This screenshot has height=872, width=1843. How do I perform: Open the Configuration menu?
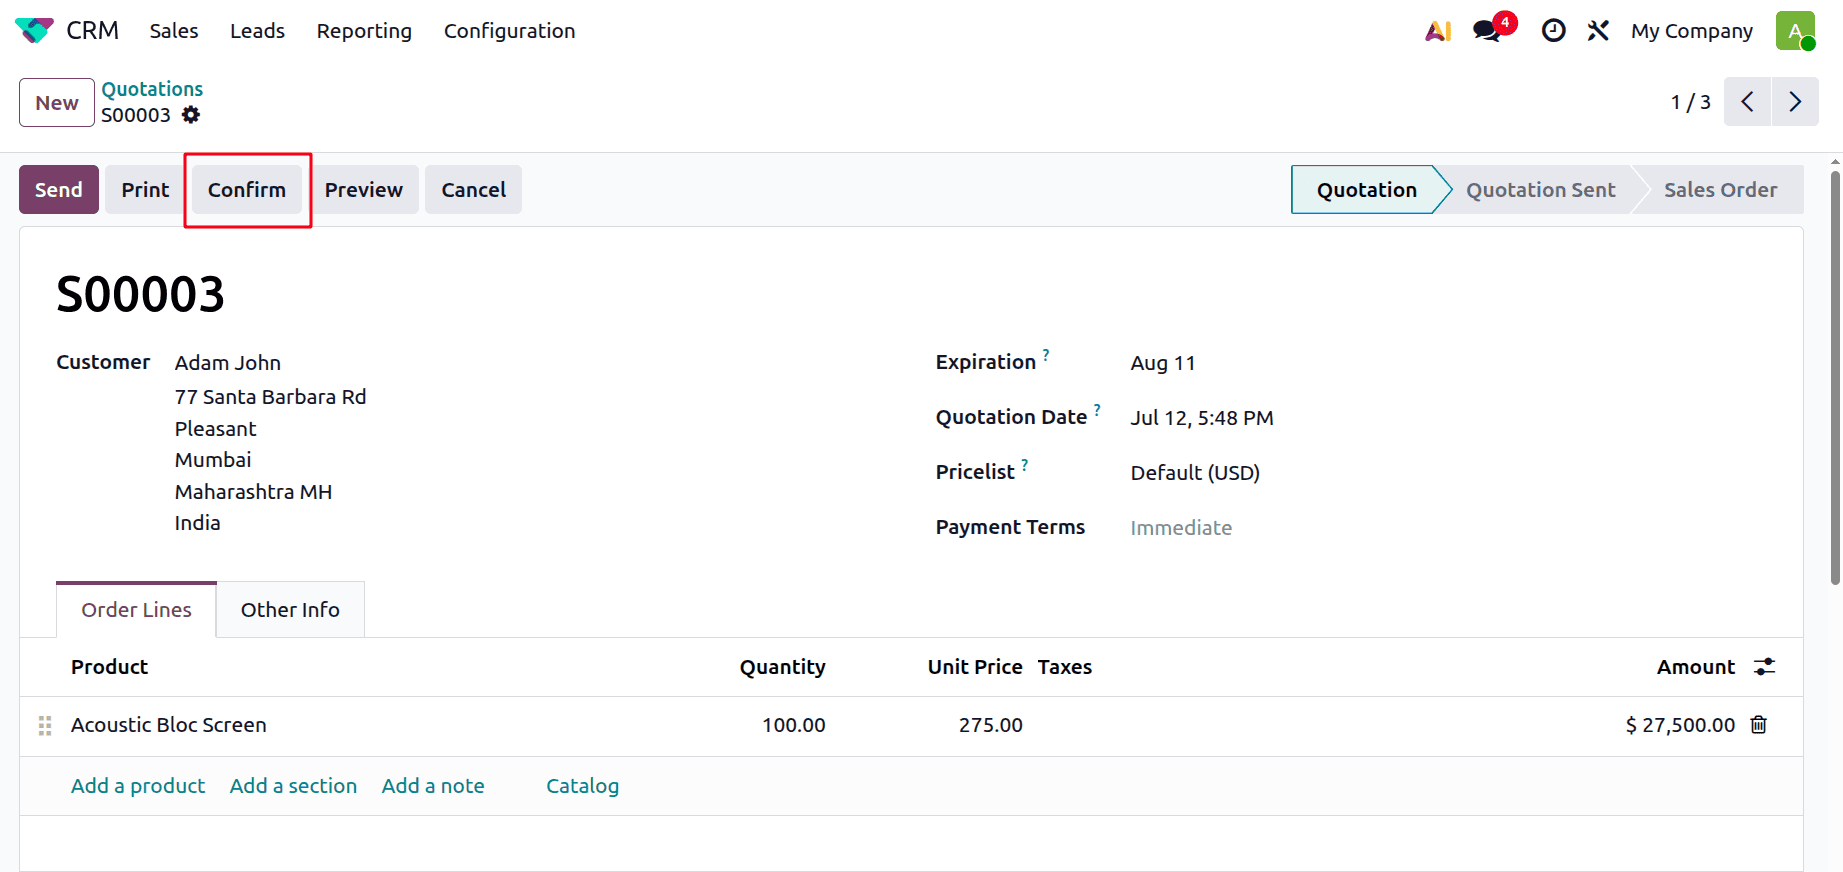[x=509, y=31]
